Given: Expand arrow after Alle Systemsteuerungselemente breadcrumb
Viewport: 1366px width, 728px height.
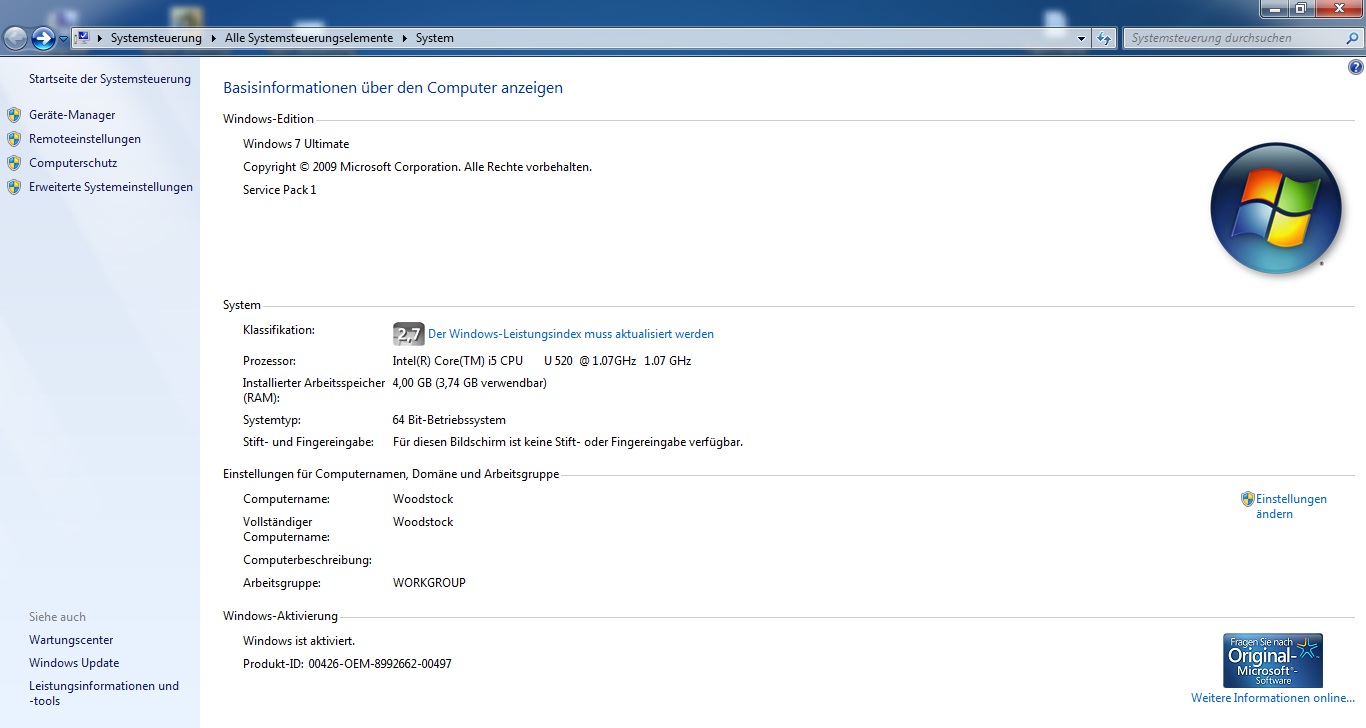Looking at the screenshot, I should tap(405, 38).
